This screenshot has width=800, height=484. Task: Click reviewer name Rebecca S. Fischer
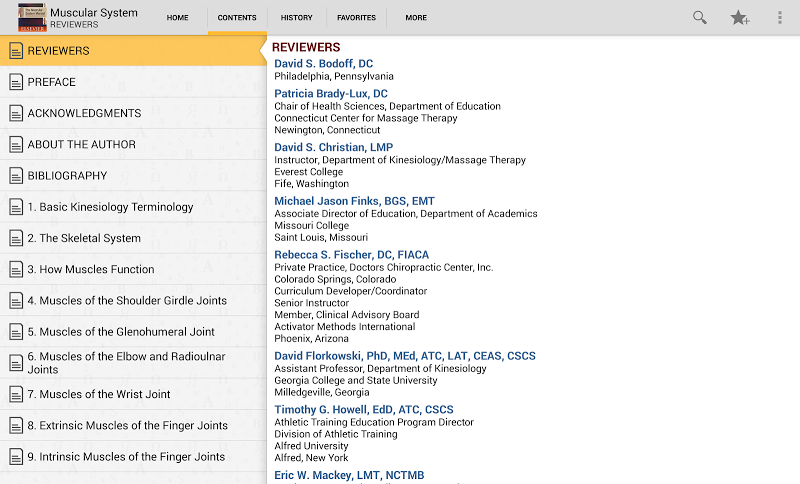pos(352,255)
